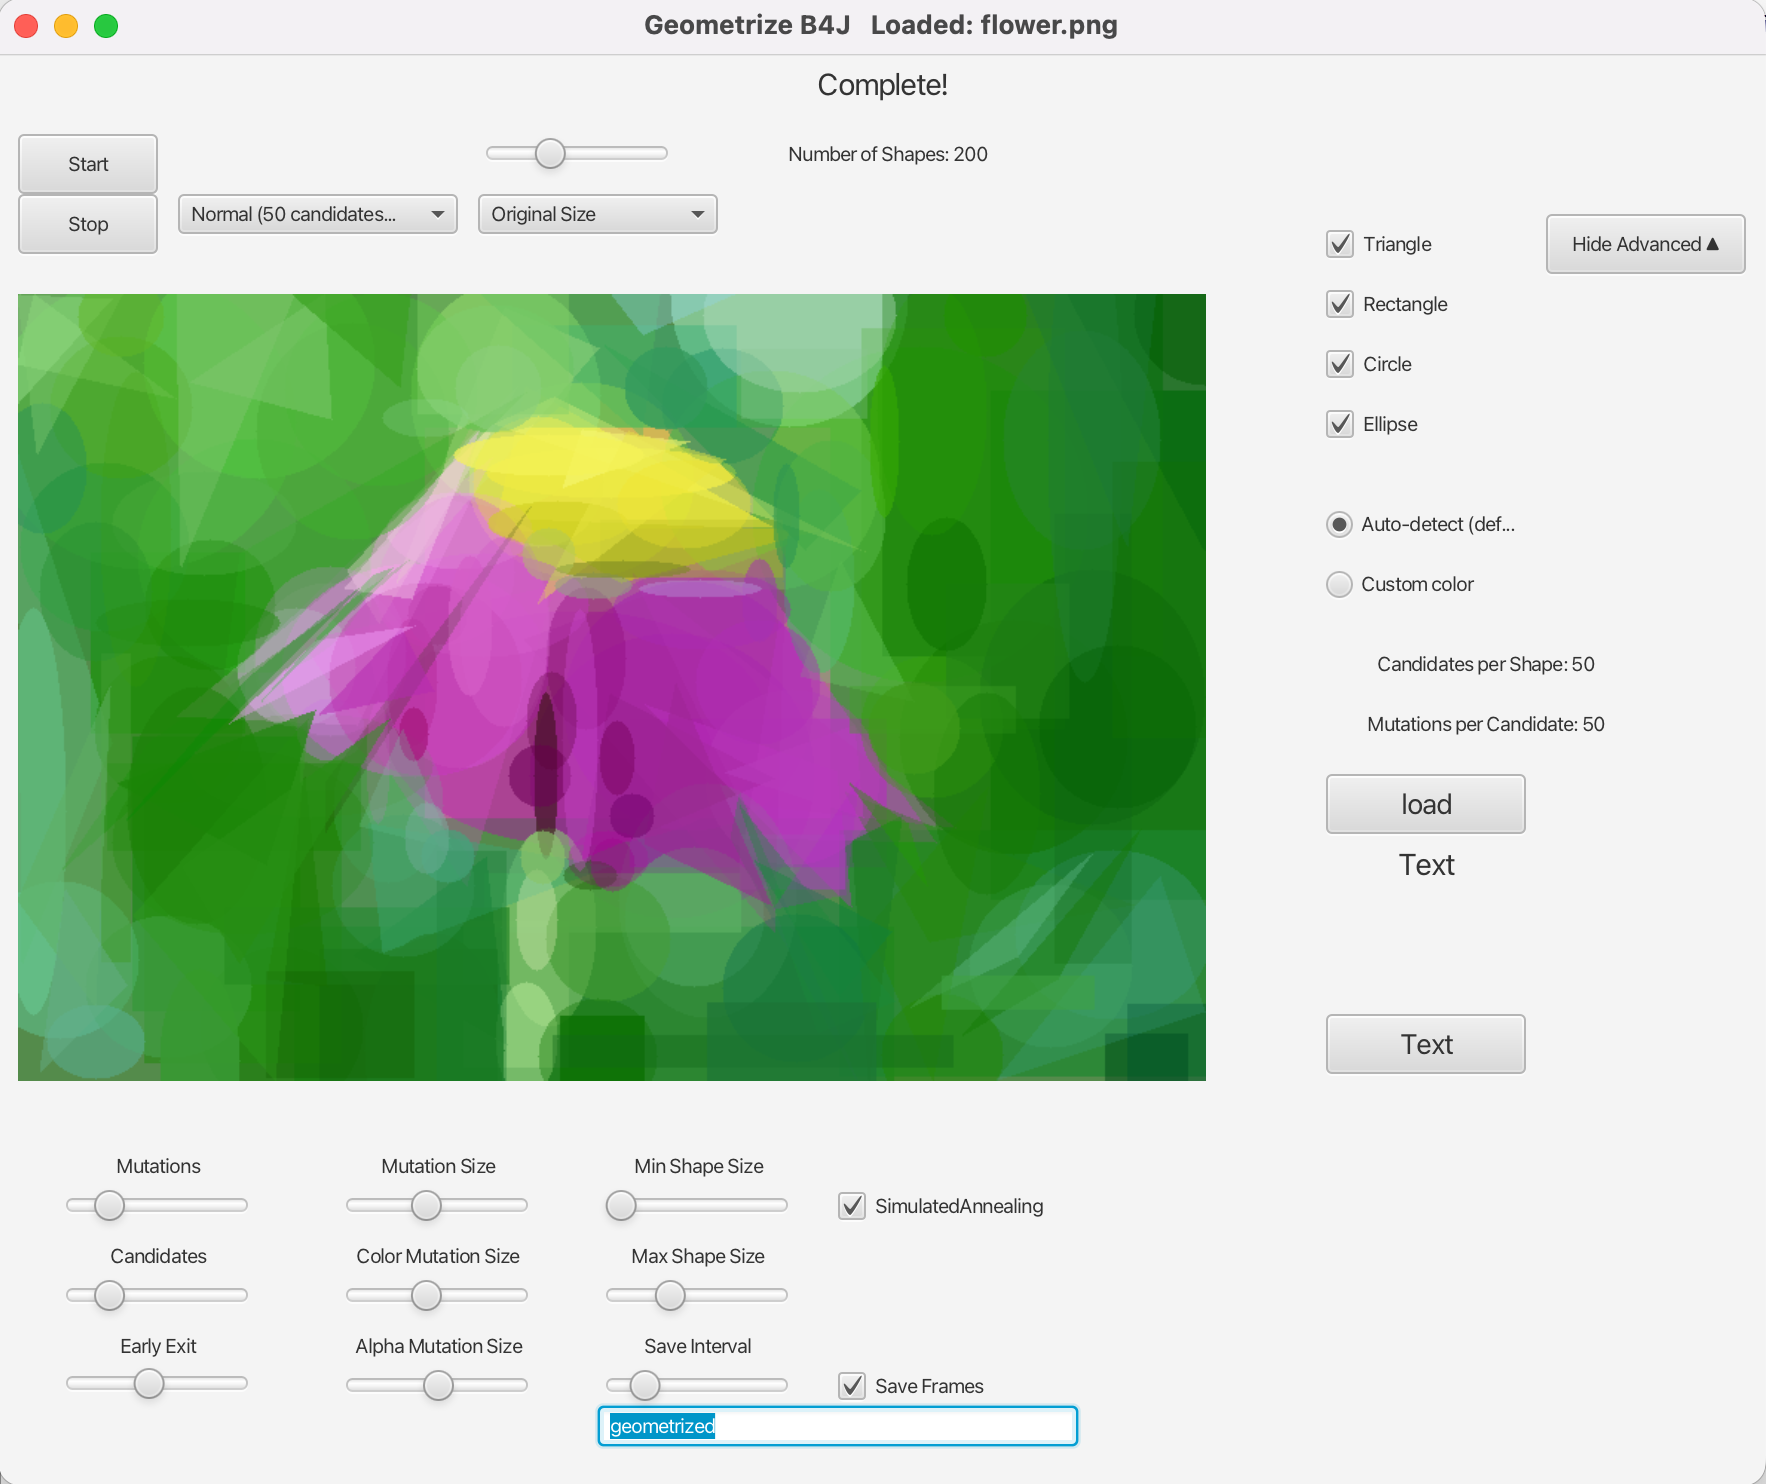The height and width of the screenshot is (1484, 1766).
Task: Open the candidates quality dropdown
Action: (x=317, y=213)
